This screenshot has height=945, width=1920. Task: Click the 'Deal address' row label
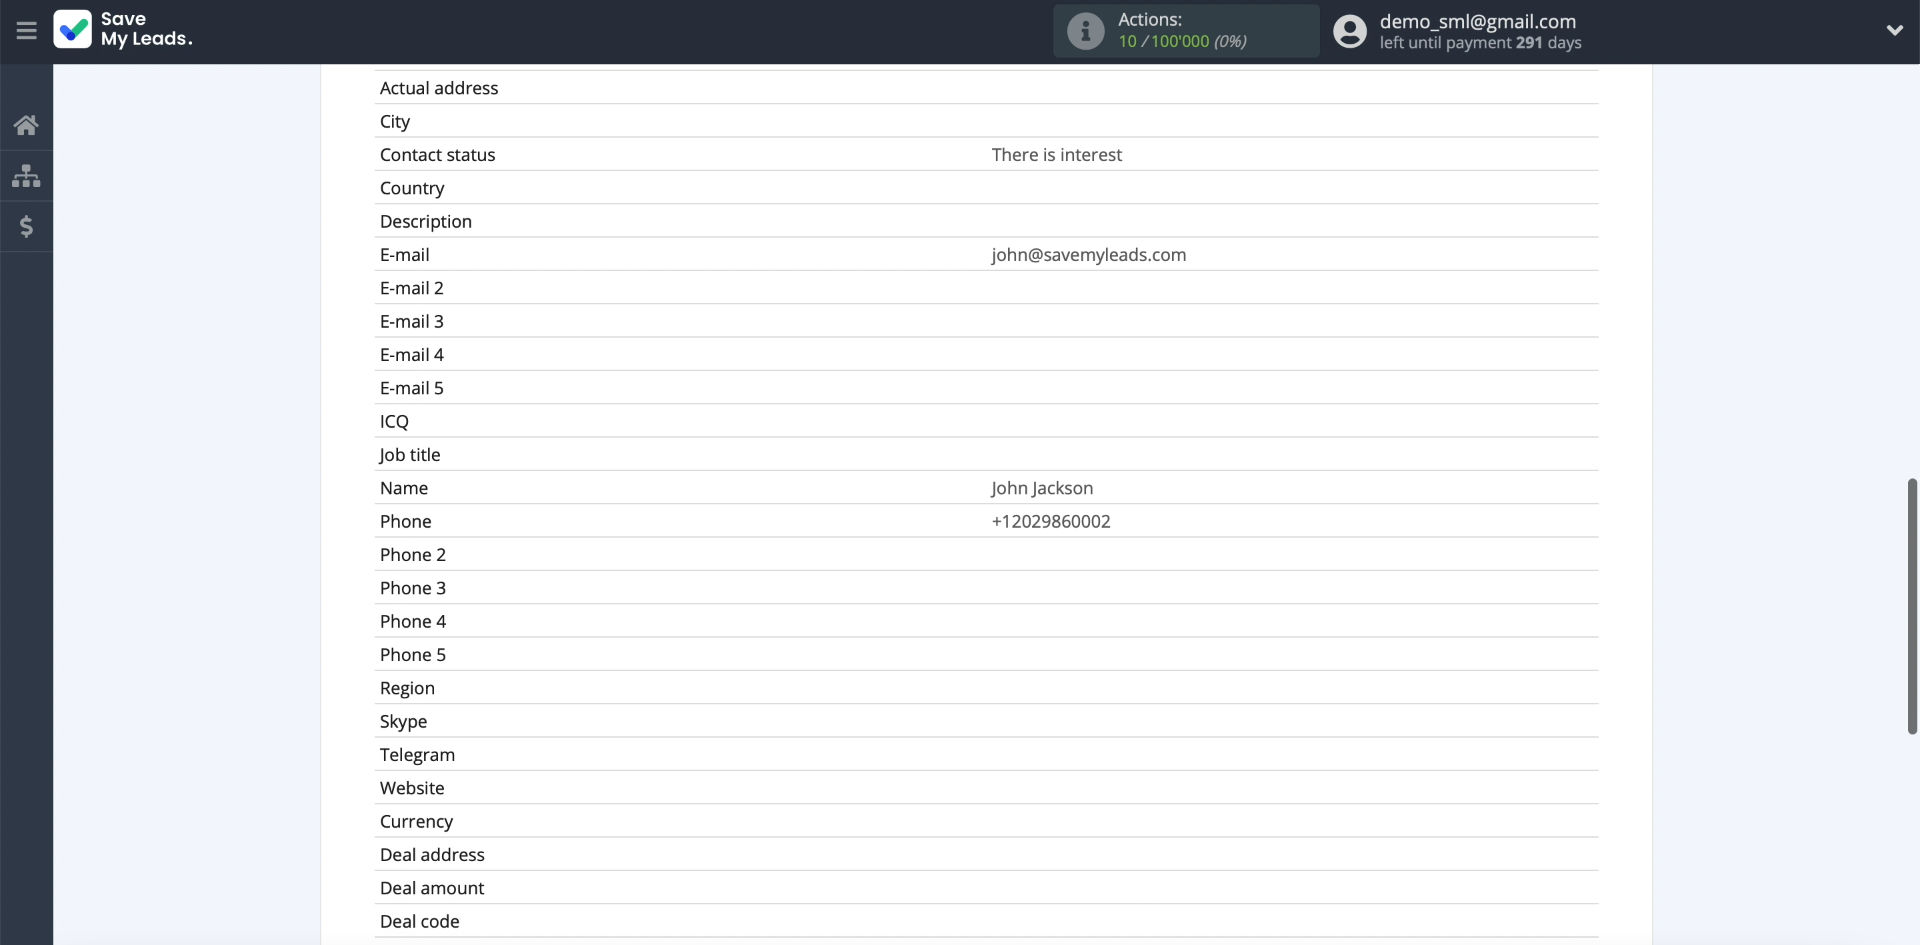432,855
